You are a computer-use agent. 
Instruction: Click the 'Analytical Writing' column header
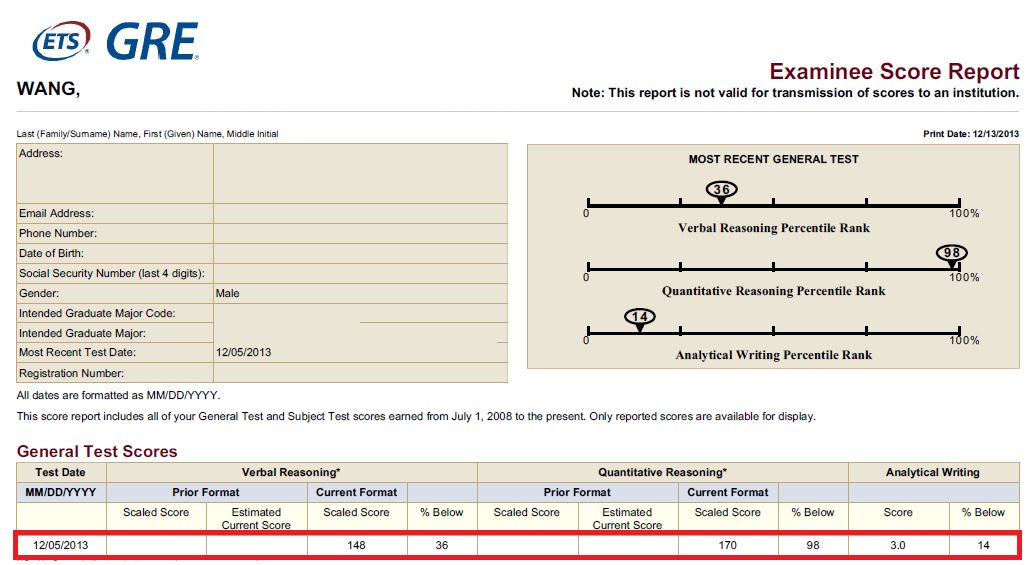(x=933, y=472)
